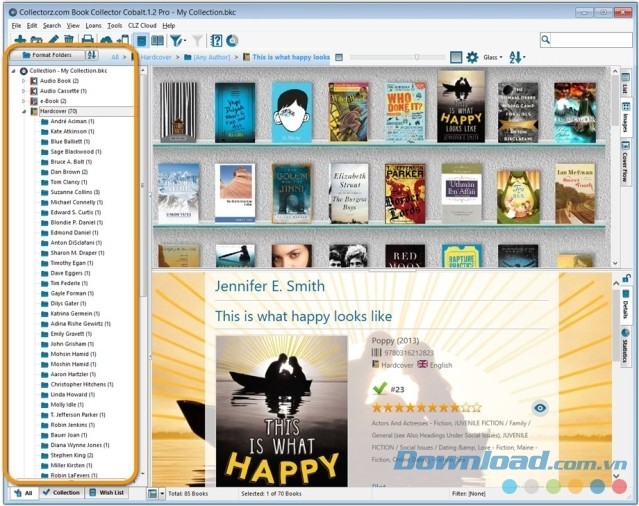Toggle the eye icon in details panel
This screenshot has width=639, height=506.
(x=540, y=407)
